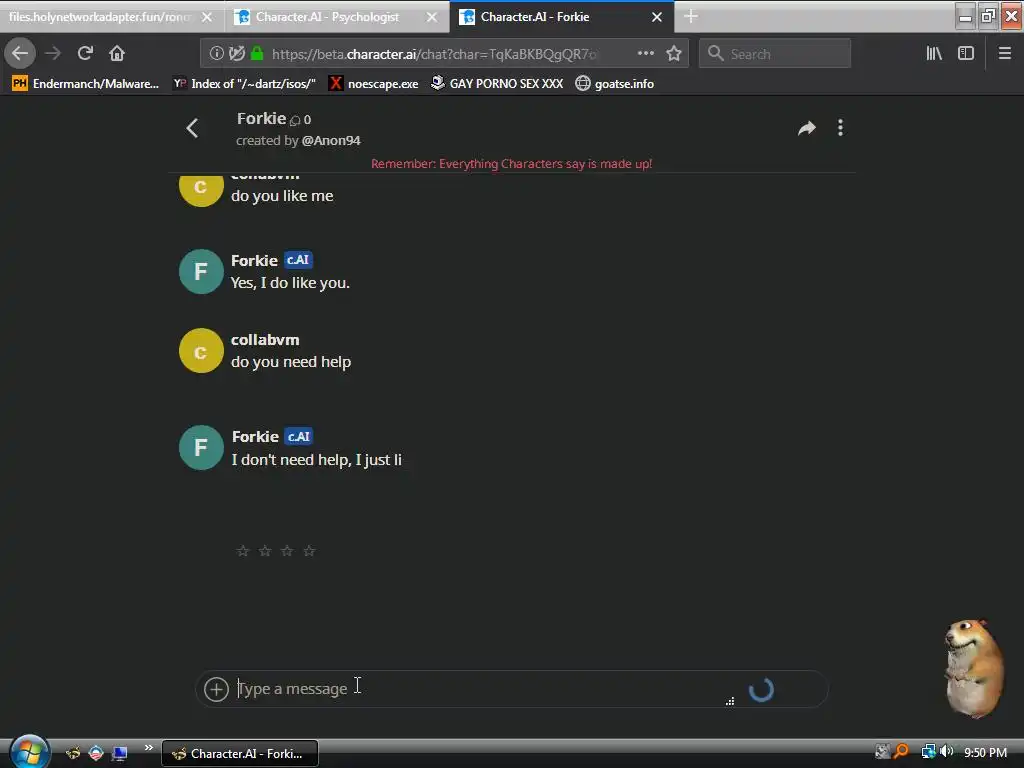The height and width of the screenshot is (768, 1024).
Task: Go back with the browser back arrow
Action: tap(20, 53)
